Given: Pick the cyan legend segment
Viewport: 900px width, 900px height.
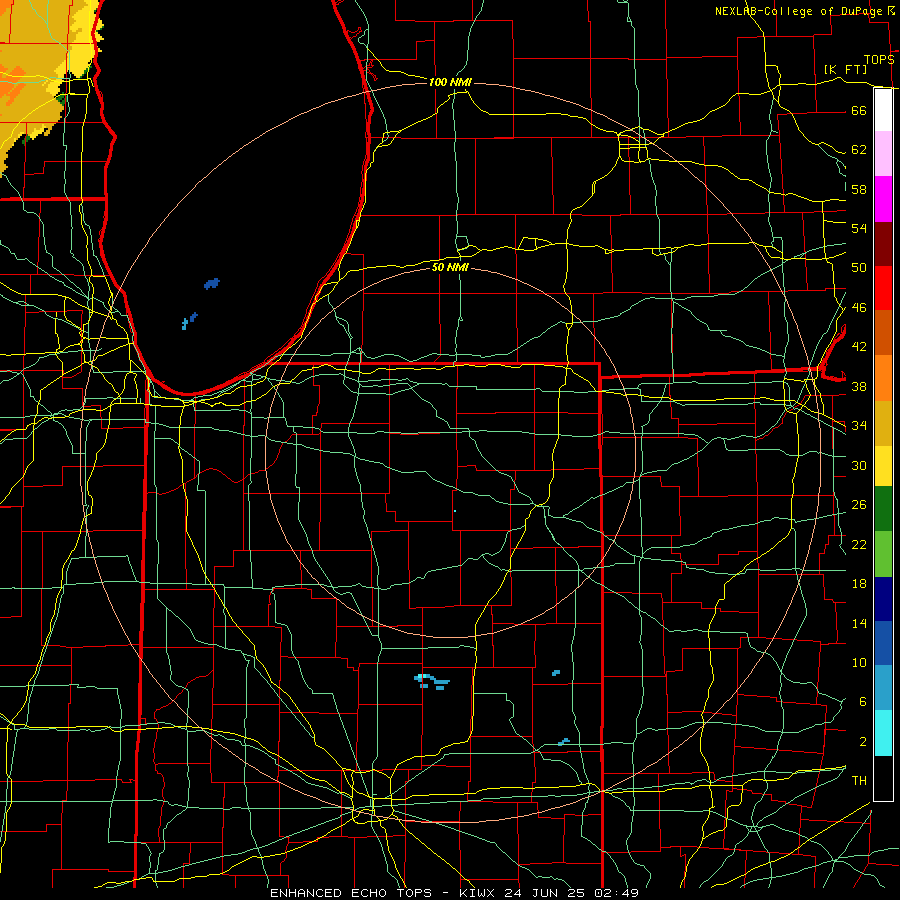Looking at the screenshot, I should point(883,733).
